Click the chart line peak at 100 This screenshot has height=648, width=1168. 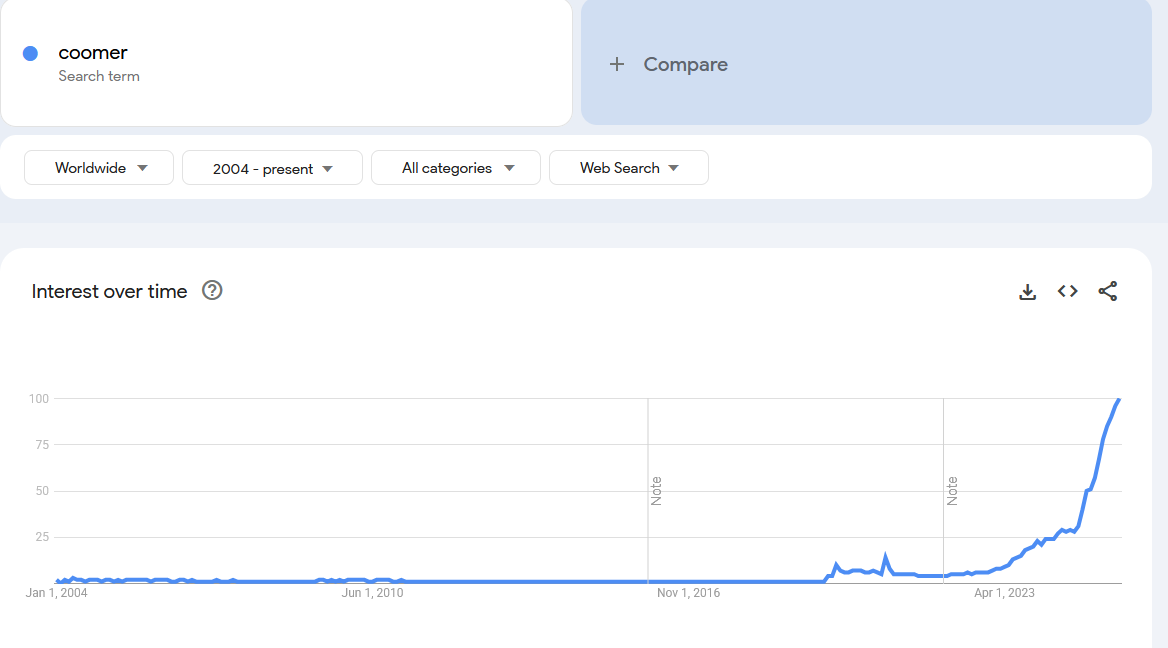[x=1118, y=401]
